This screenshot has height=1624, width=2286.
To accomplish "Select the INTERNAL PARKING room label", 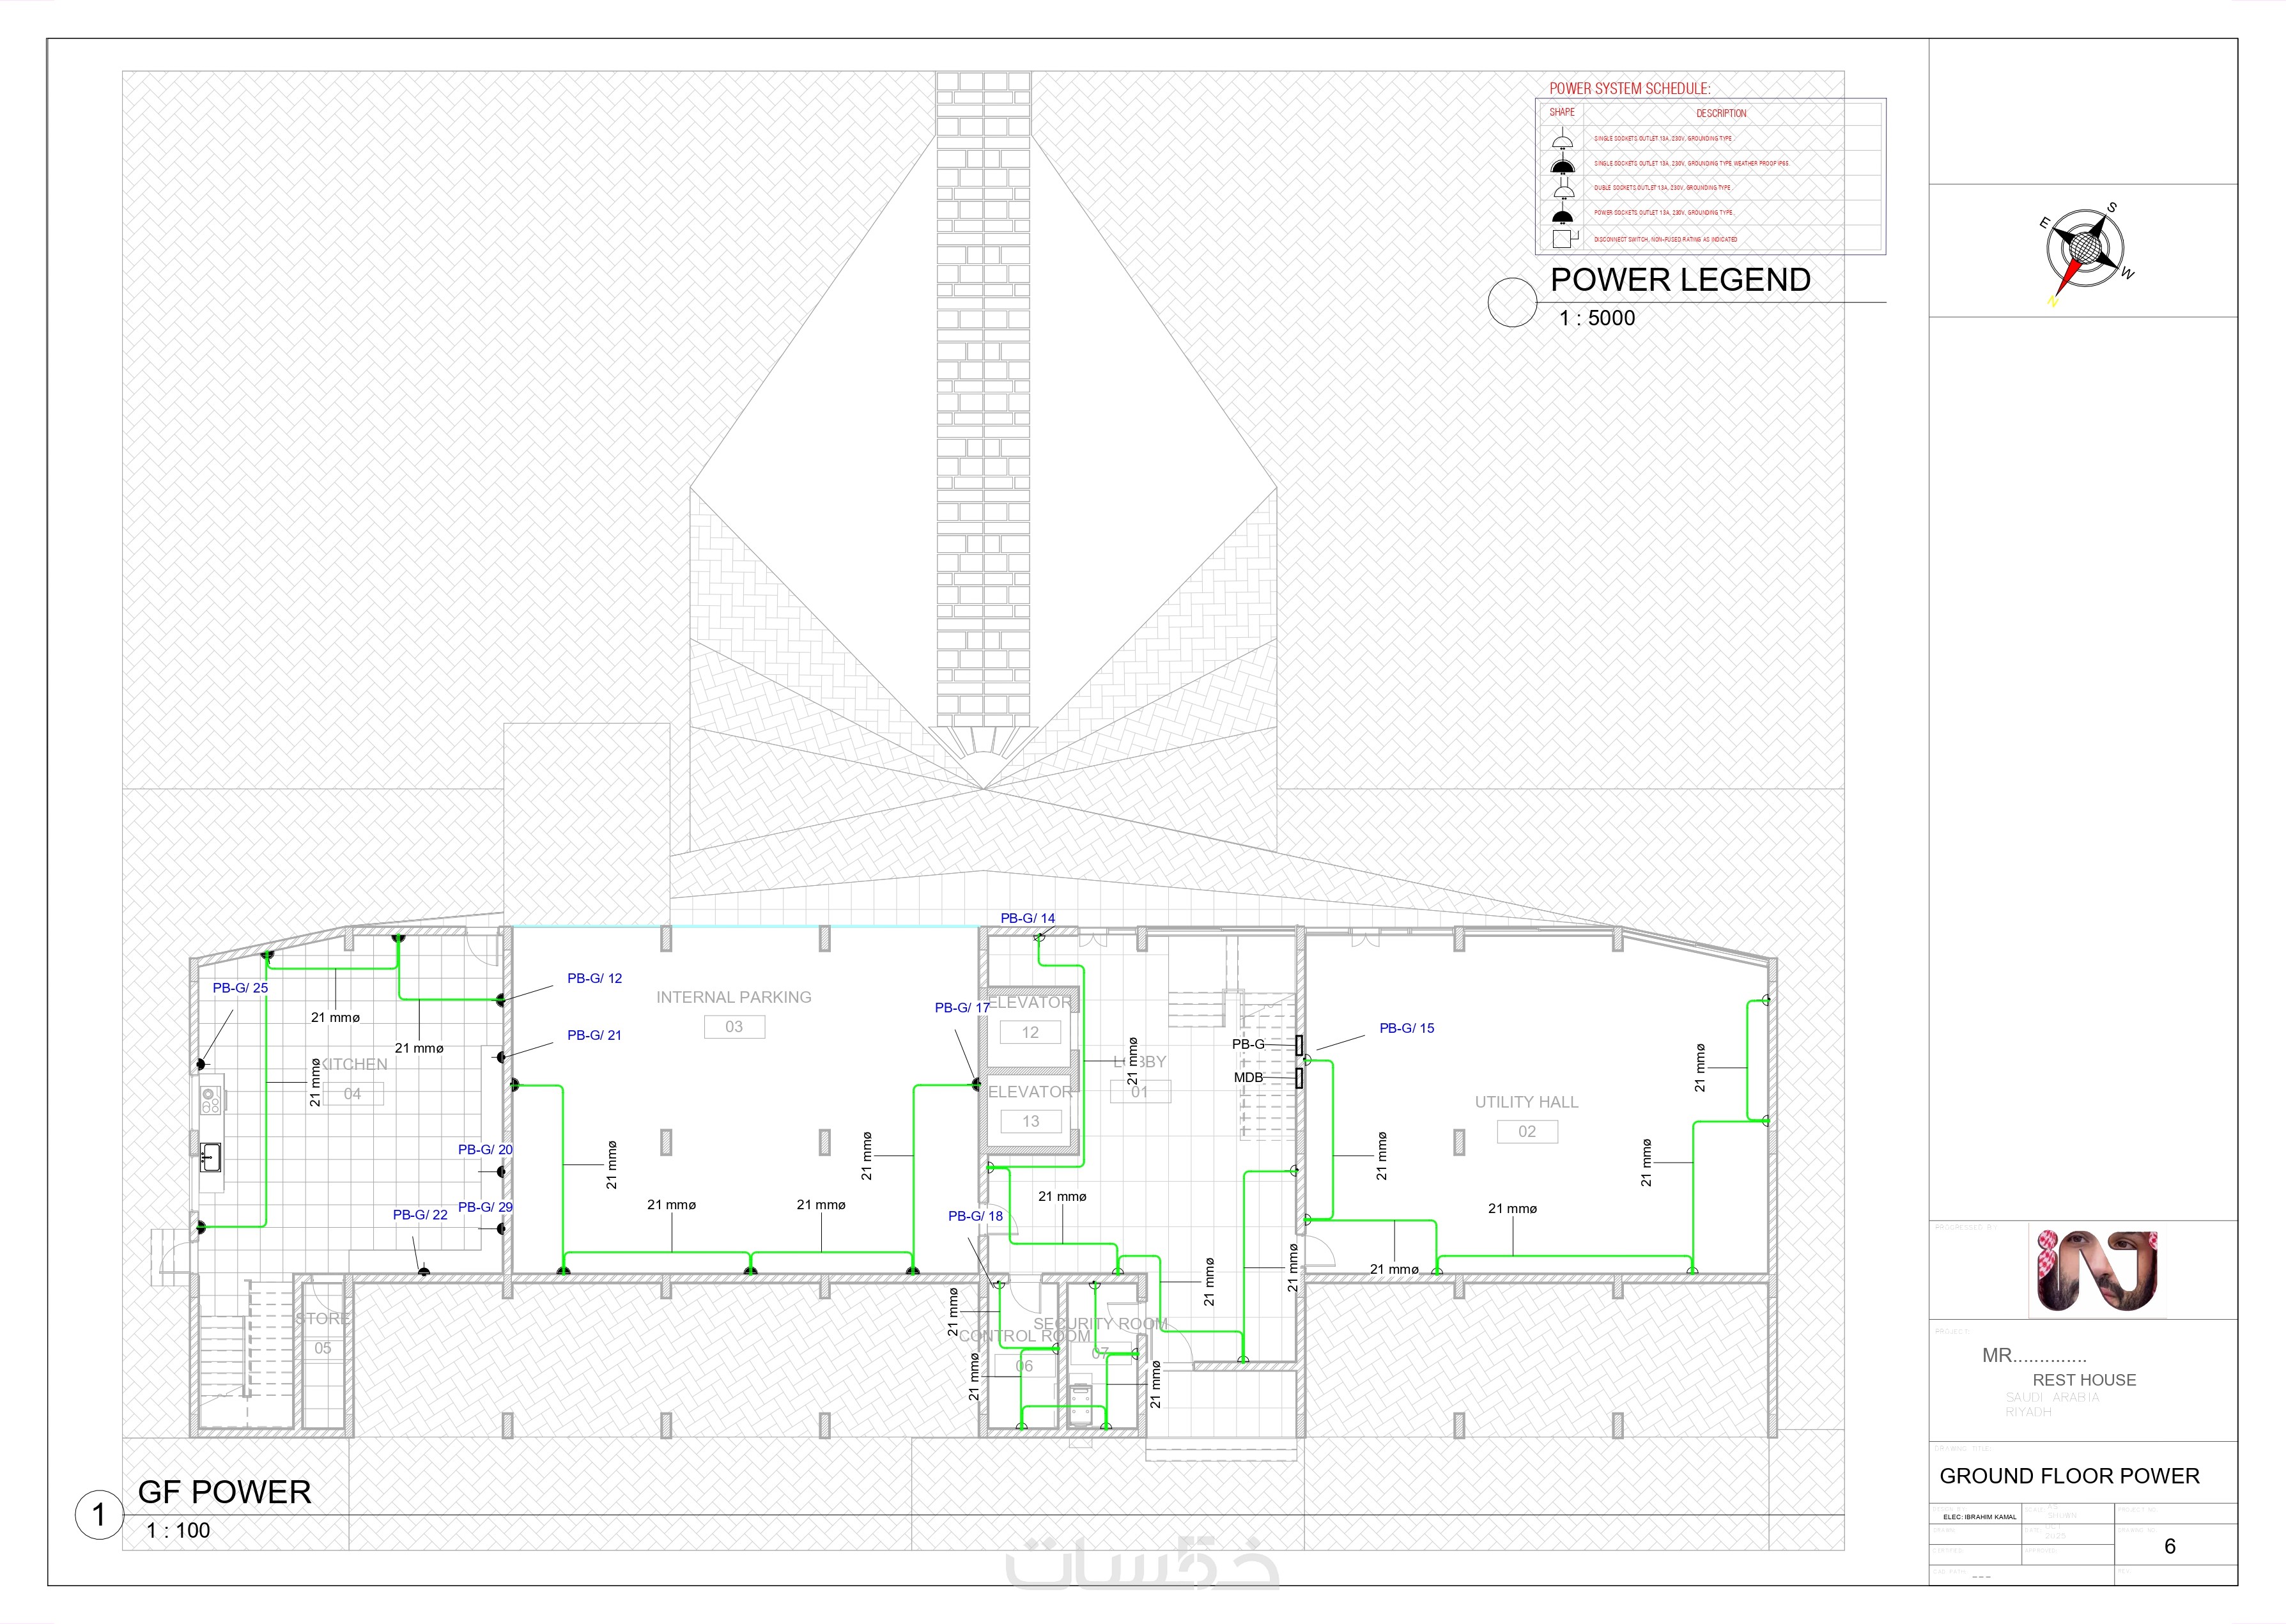I will 733,997.
